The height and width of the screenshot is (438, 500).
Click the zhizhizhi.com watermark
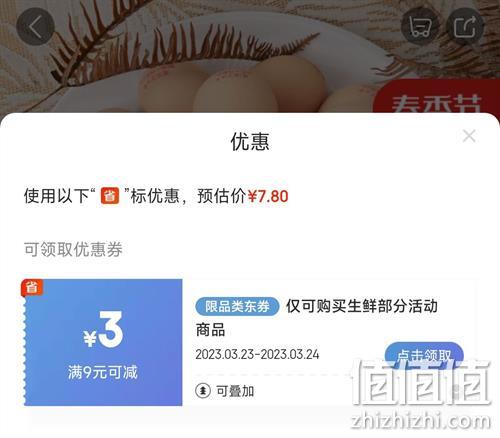click(421, 421)
